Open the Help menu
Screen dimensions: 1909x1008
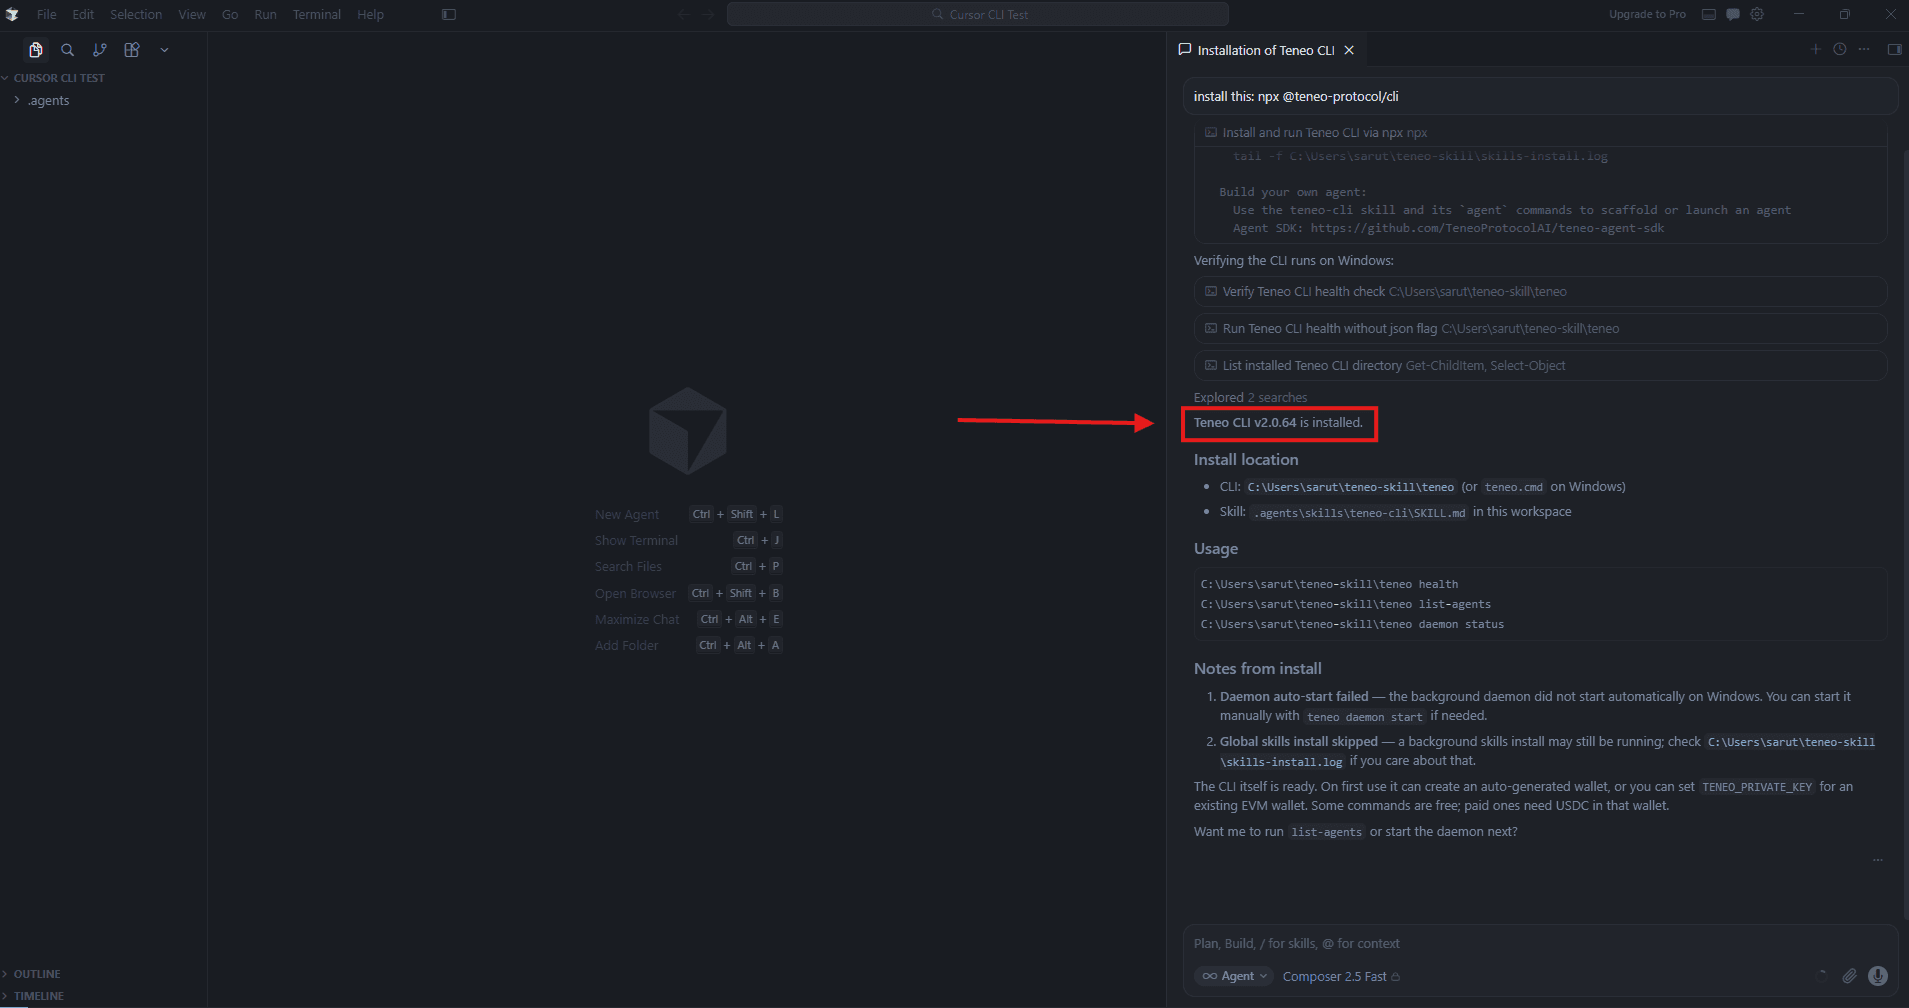(x=370, y=14)
